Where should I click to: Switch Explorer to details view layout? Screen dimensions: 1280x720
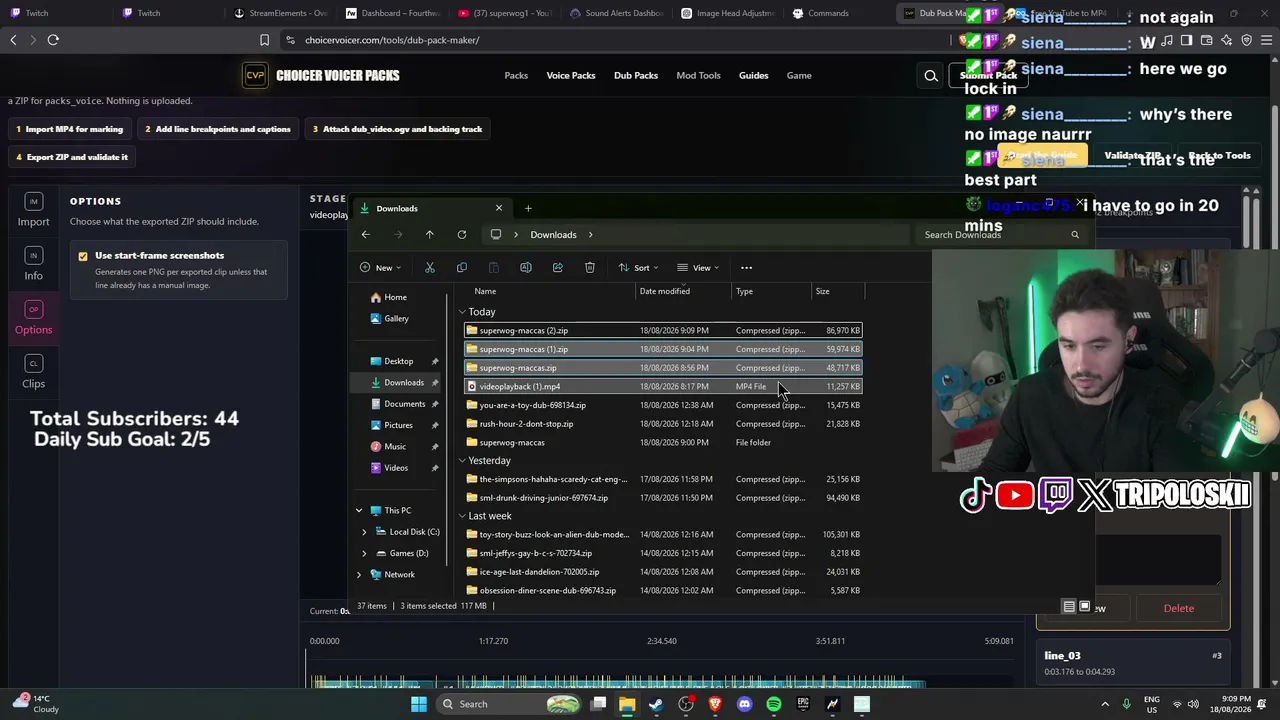[x=1069, y=606]
